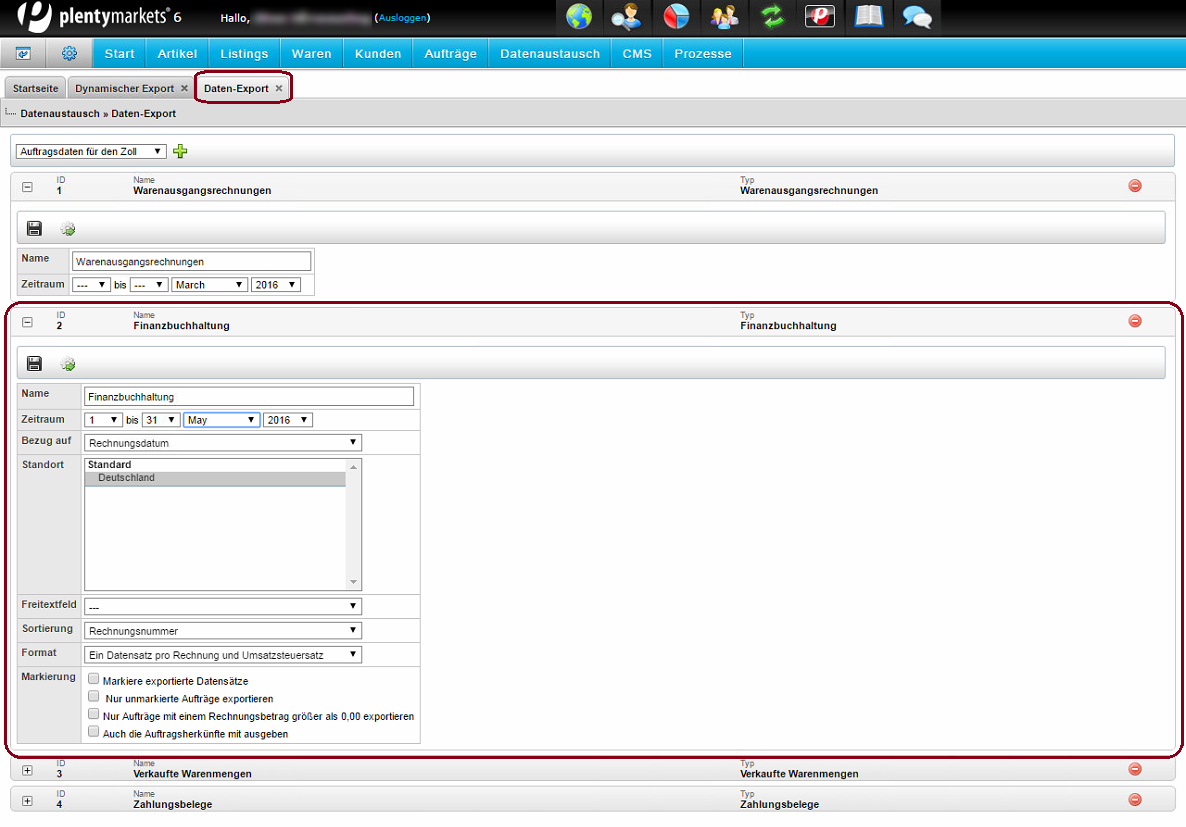This screenshot has height=827, width=1186.
Task: Open the speech bubbles forum icon
Action: [916, 17]
